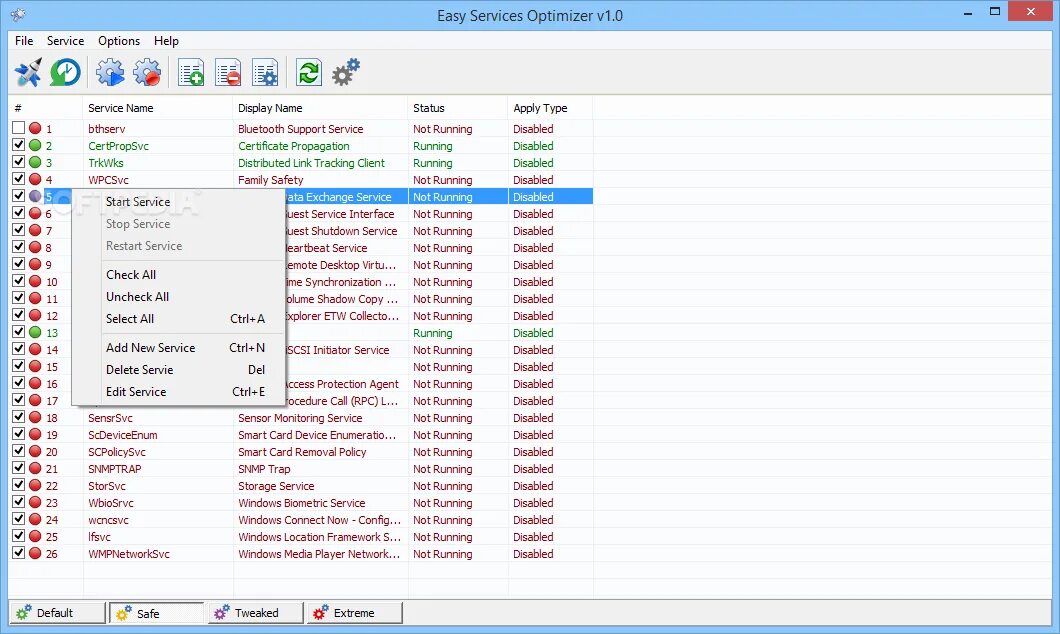Click Disabled apply type in bthserv row

533,128
